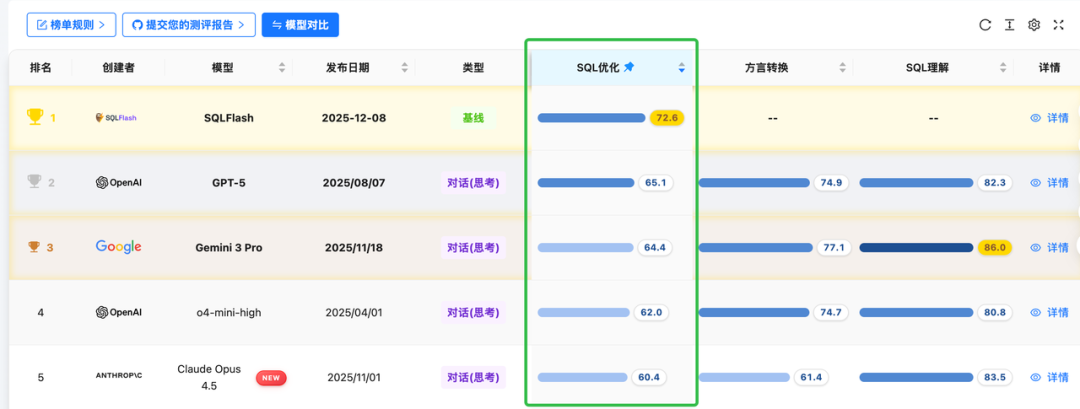The image size is (1080, 409).
Task: Sort by the 模型 column arrows
Action: [282, 67]
